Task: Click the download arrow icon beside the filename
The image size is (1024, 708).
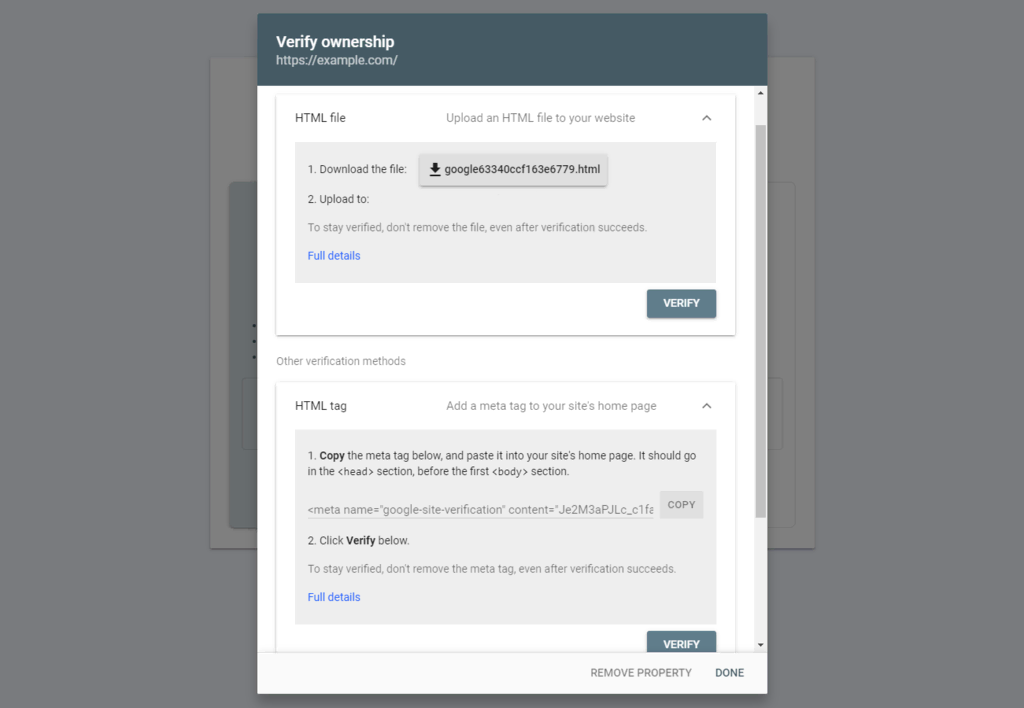Action: (x=435, y=170)
